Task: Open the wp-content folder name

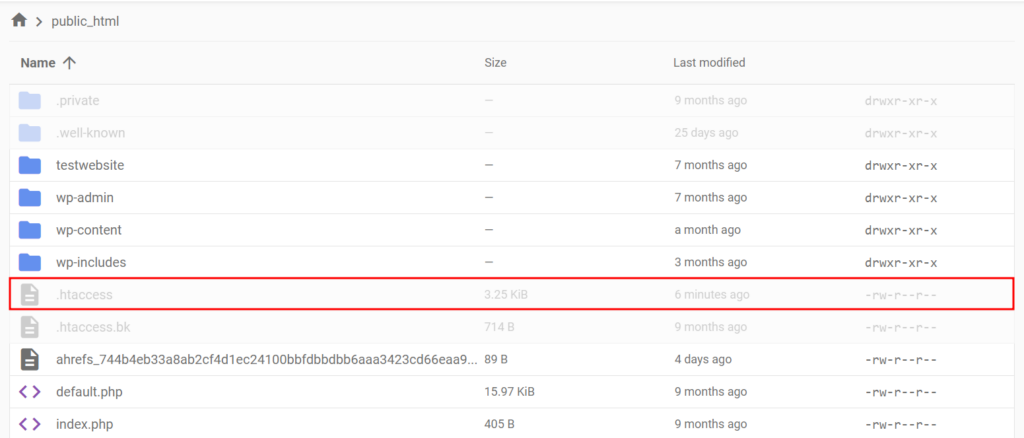Action: tap(89, 230)
